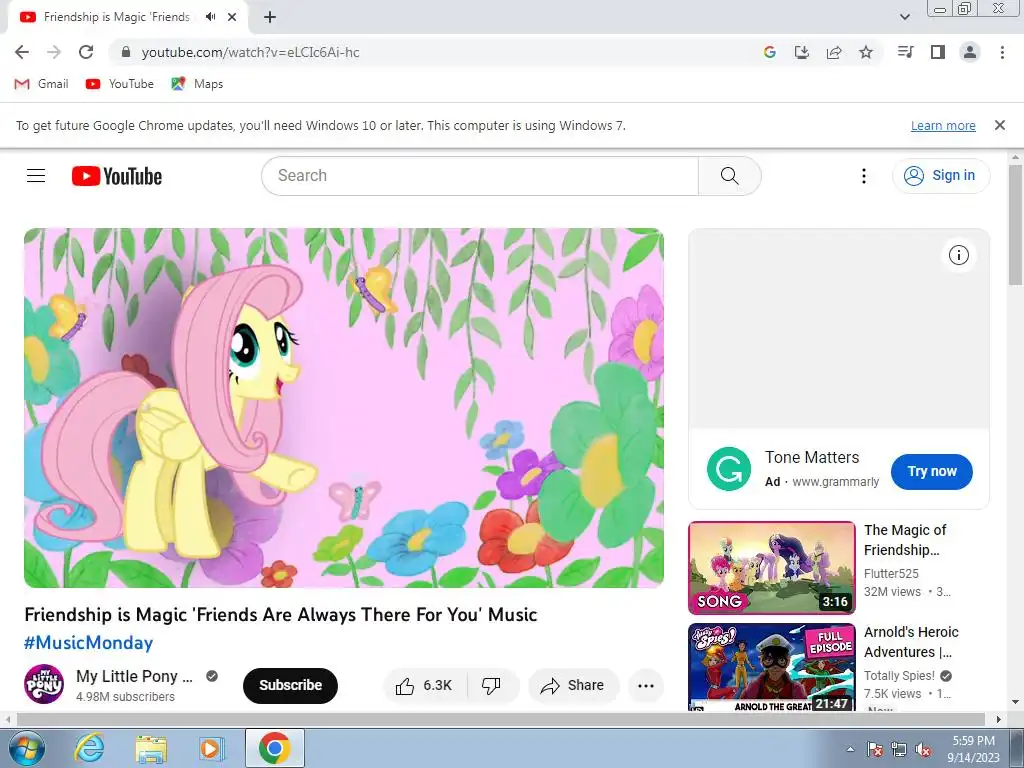This screenshot has width=1024, height=768.
Task: Reload the page with the refresh icon
Action: click(x=86, y=52)
